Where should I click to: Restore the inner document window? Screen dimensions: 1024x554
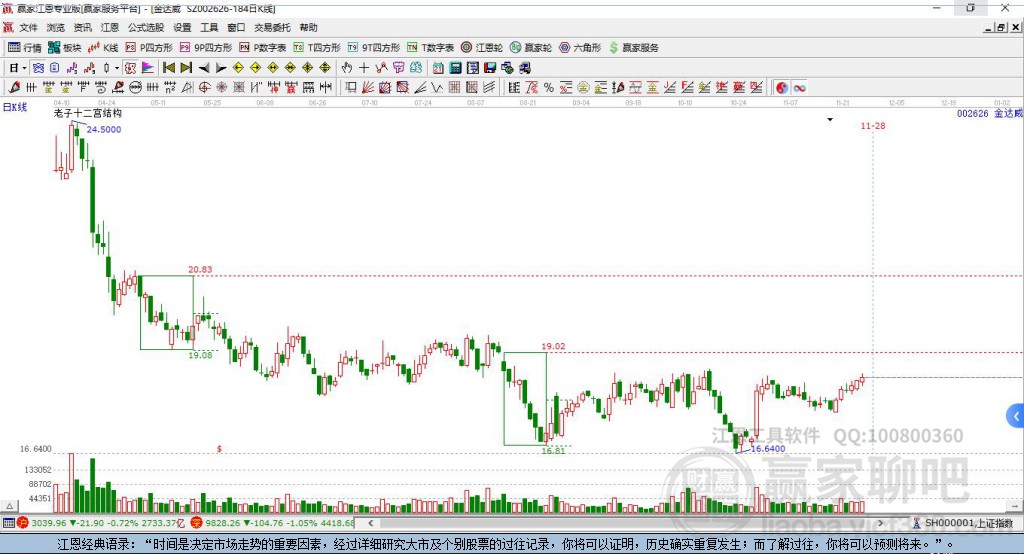coord(1001,27)
